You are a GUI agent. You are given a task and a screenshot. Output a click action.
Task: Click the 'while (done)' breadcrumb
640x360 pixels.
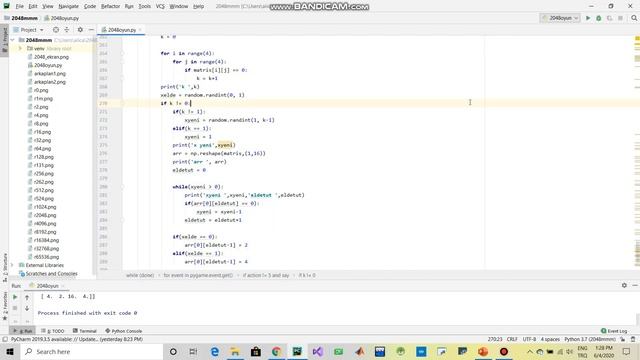pyautogui.click(x=140, y=276)
